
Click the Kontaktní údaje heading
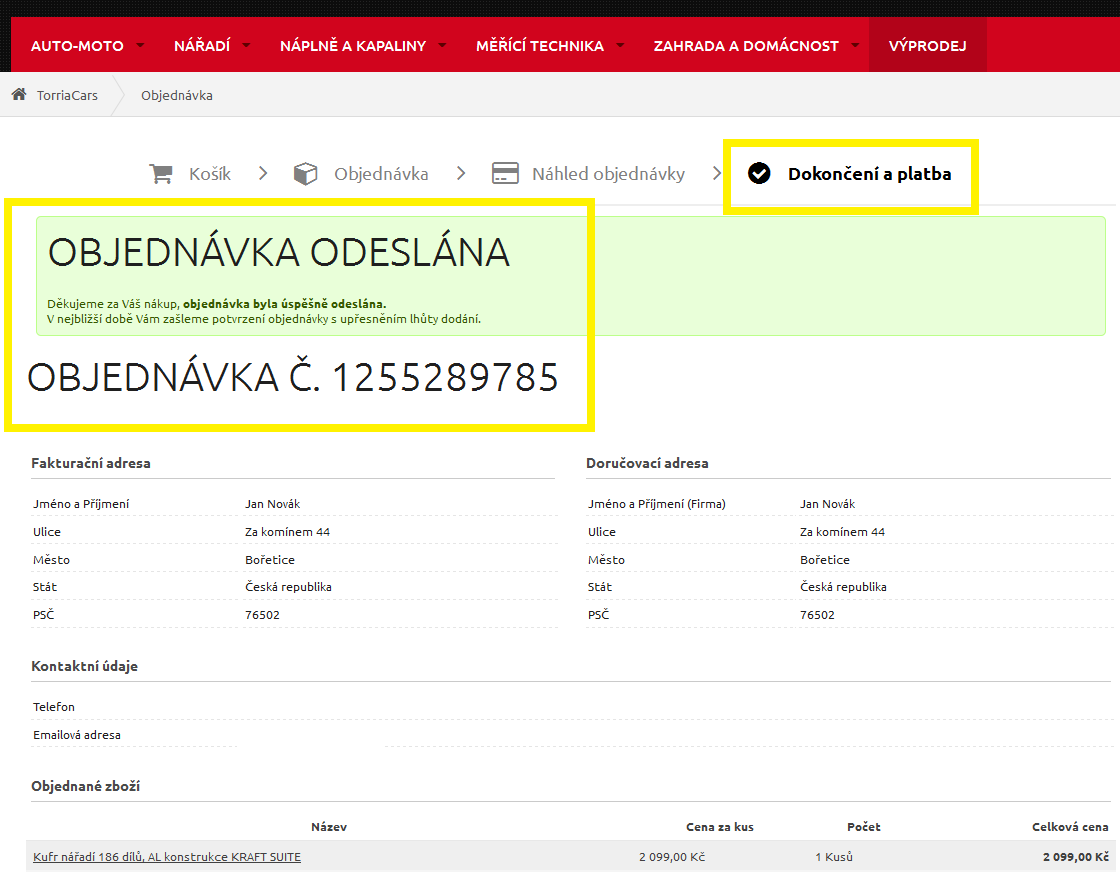84,666
